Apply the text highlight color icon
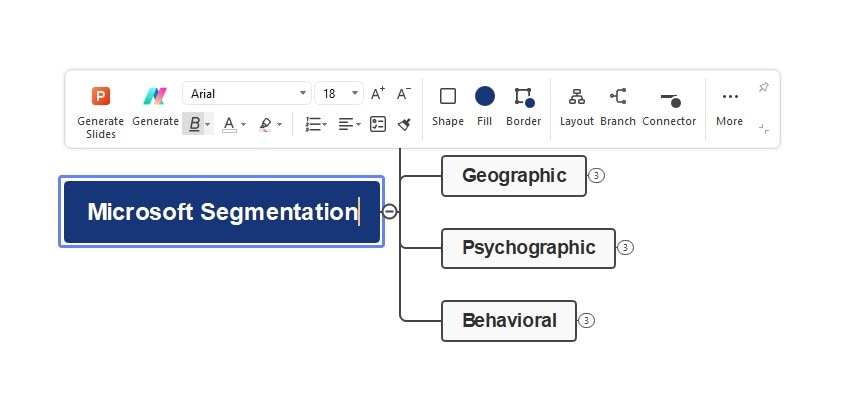Screen dimensions: 859x415 tap(265, 124)
